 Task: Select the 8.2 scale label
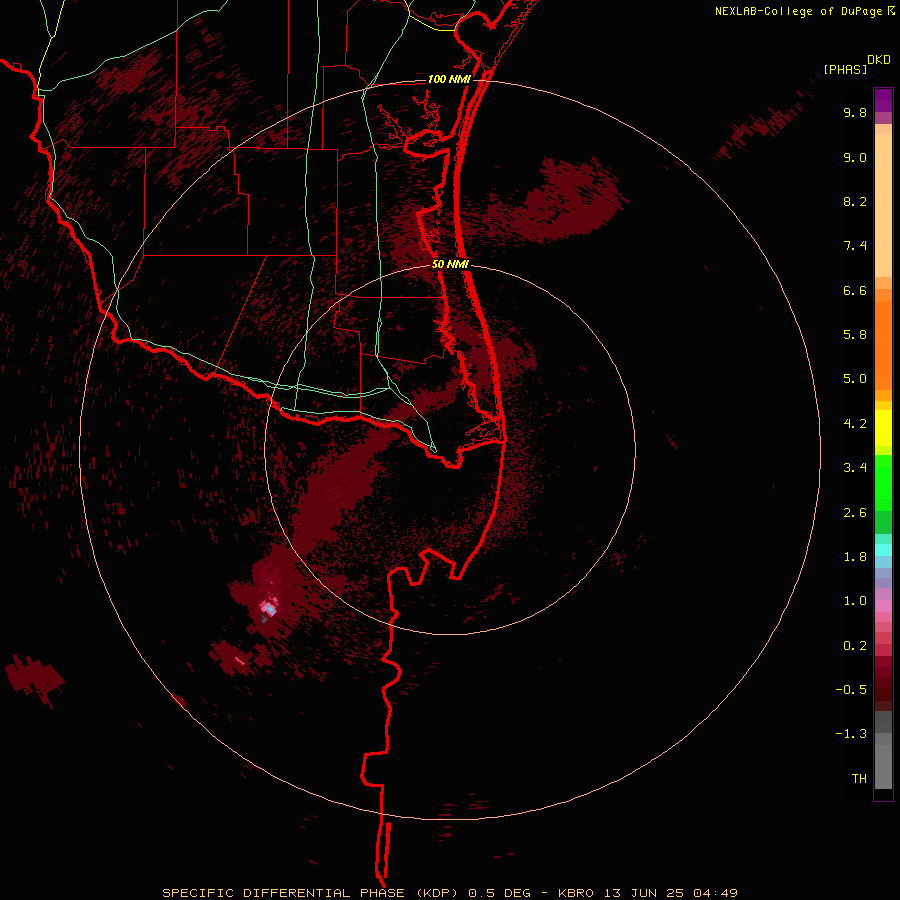tap(855, 201)
